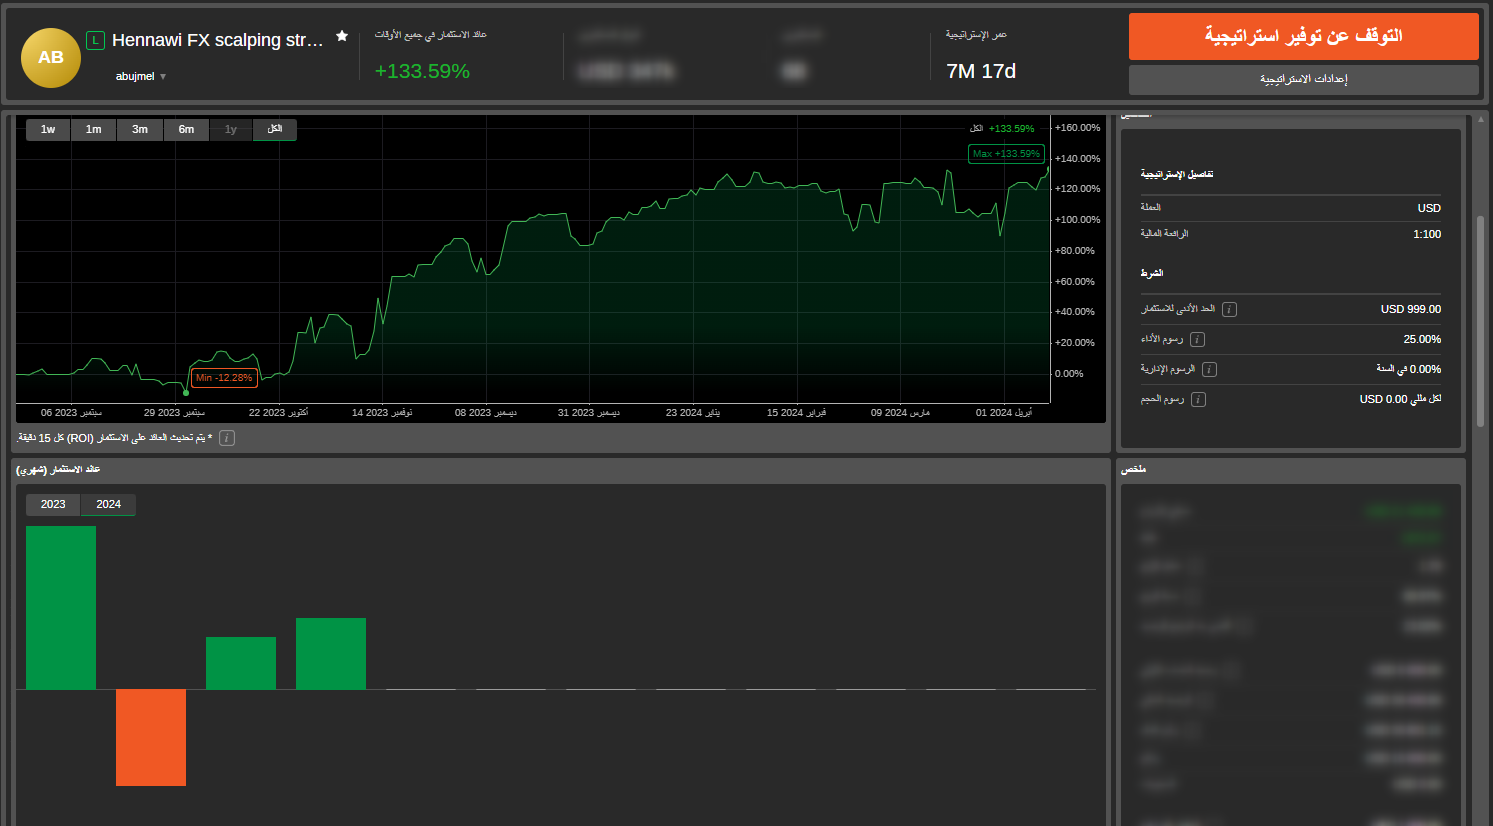Open strategy settings (إعدادات الإستراتيجية) button

click(x=1303, y=79)
